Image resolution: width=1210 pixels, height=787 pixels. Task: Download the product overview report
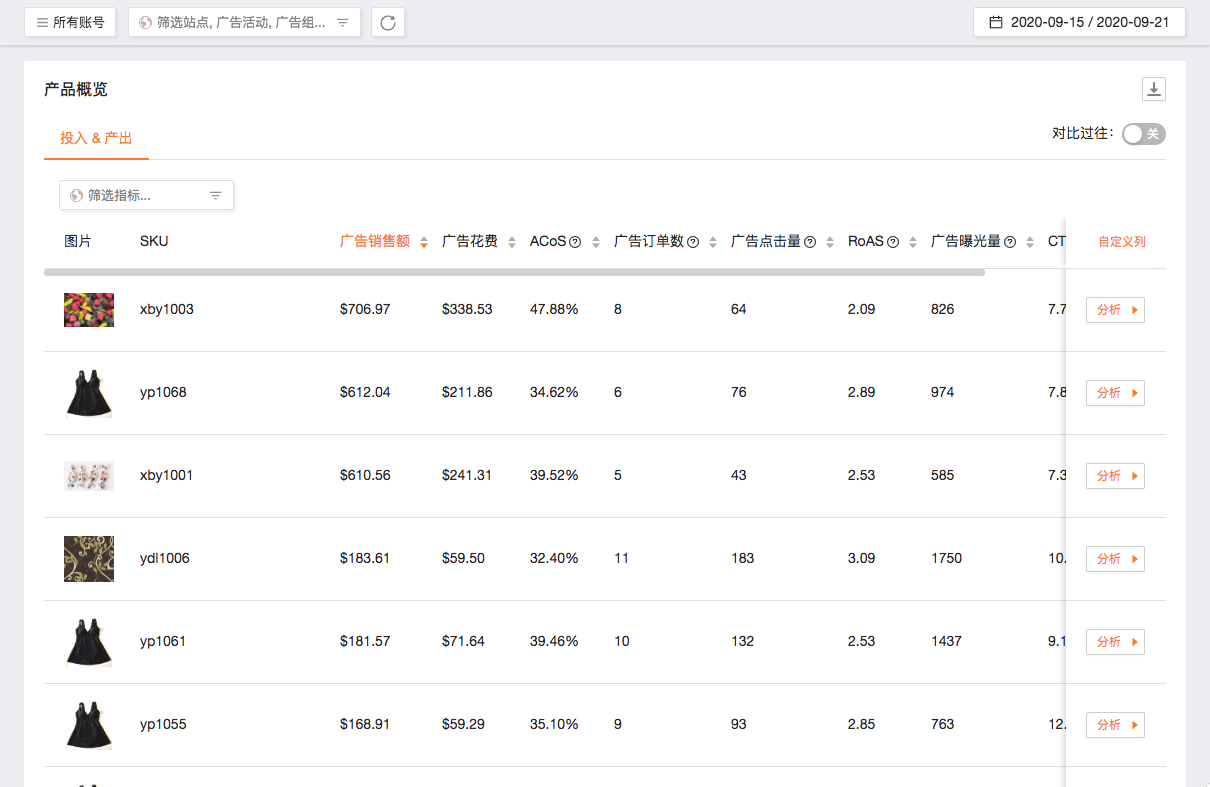click(x=1154, y=90)
